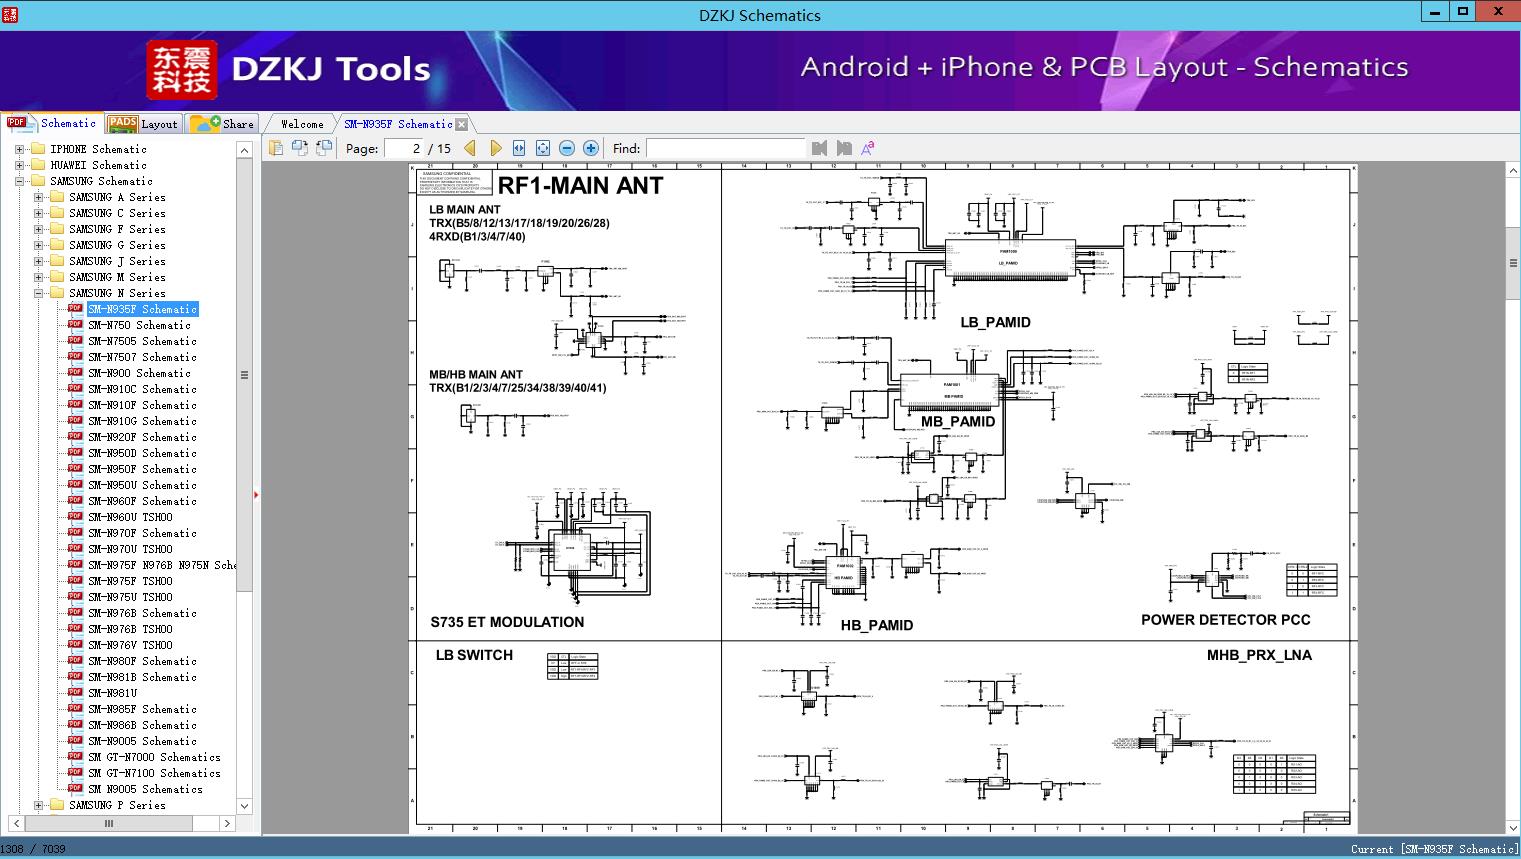Image resolution: width=1521 pixels, height=859 pixels.
Task: Find previous match icon
Action: tap(820, 148)
